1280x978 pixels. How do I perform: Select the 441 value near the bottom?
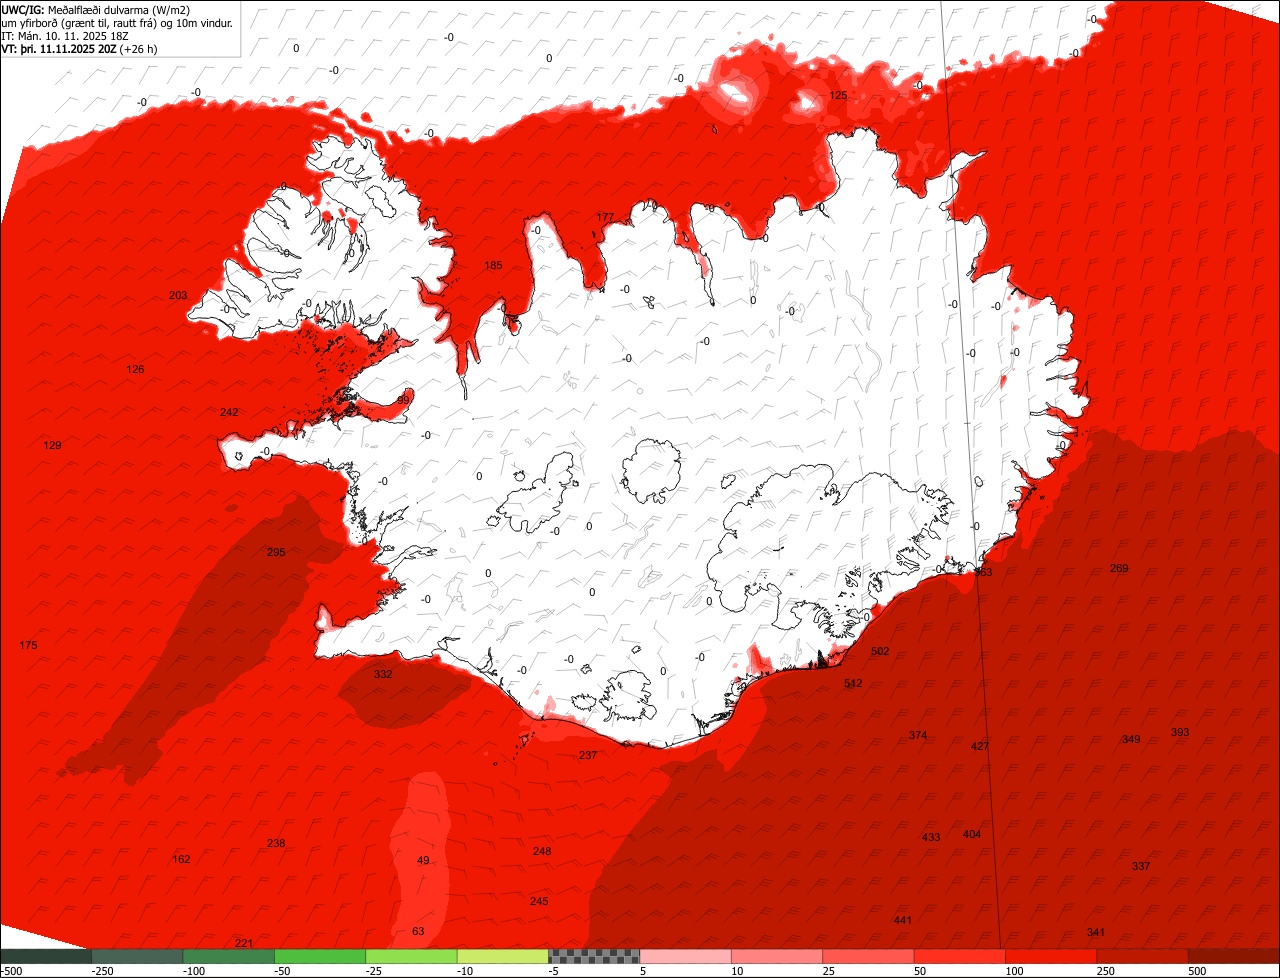tap(903, 920)
